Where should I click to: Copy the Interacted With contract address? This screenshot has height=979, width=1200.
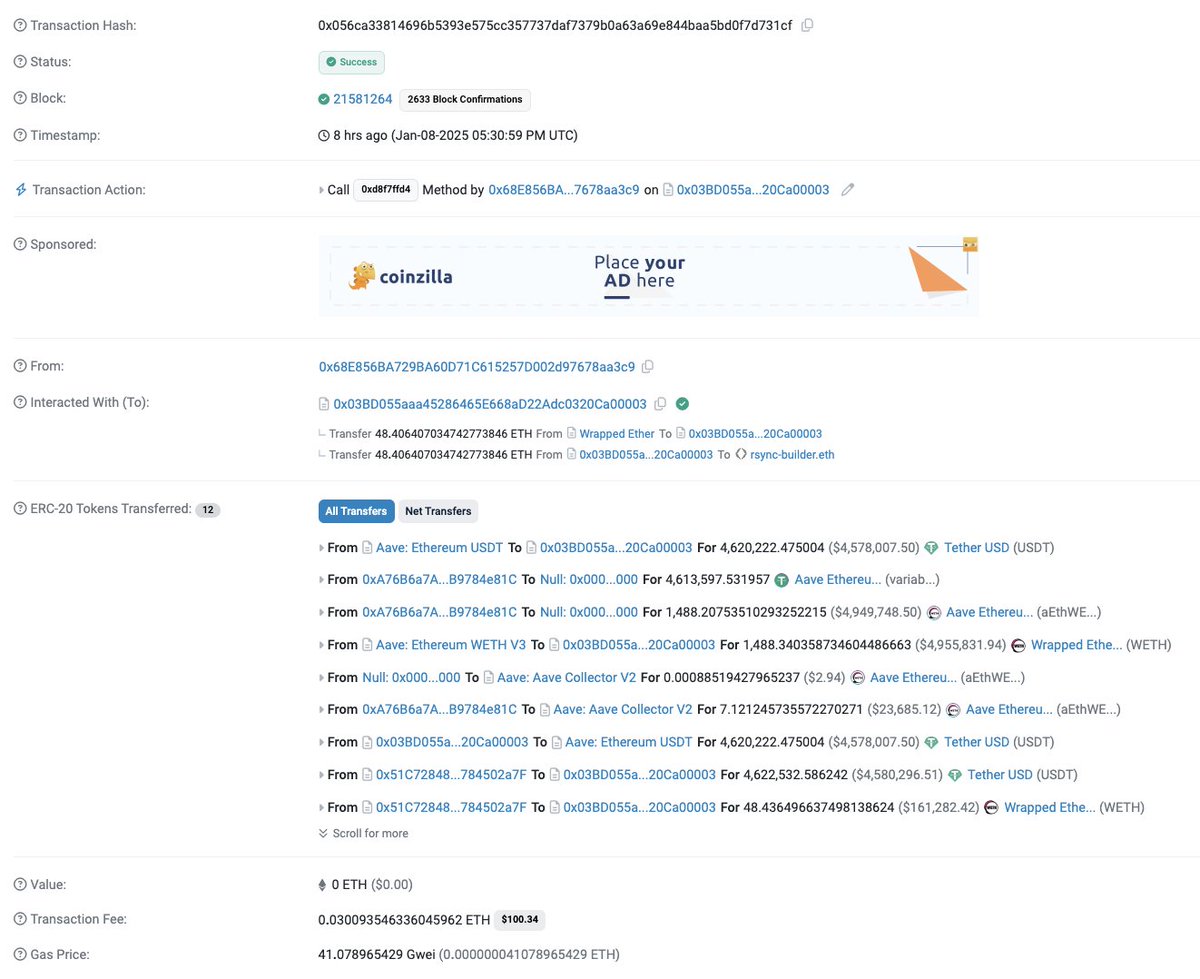(x=660, y=404)
